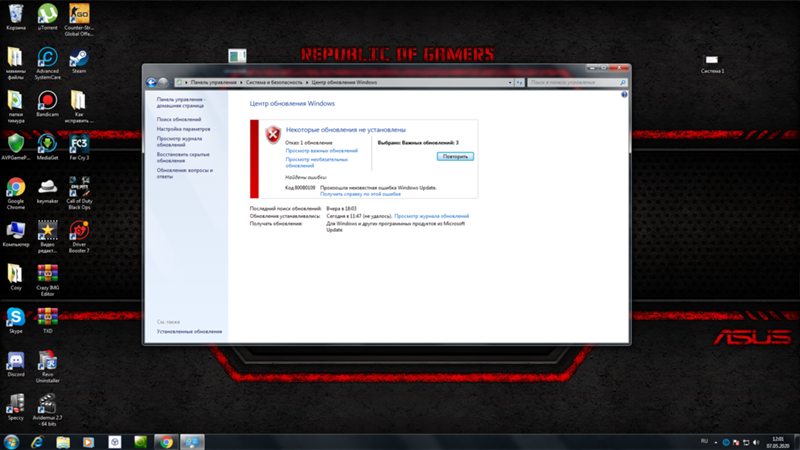Open Настройка параметров in the sidebar
The image size is (800, 450).
(183, 129)
